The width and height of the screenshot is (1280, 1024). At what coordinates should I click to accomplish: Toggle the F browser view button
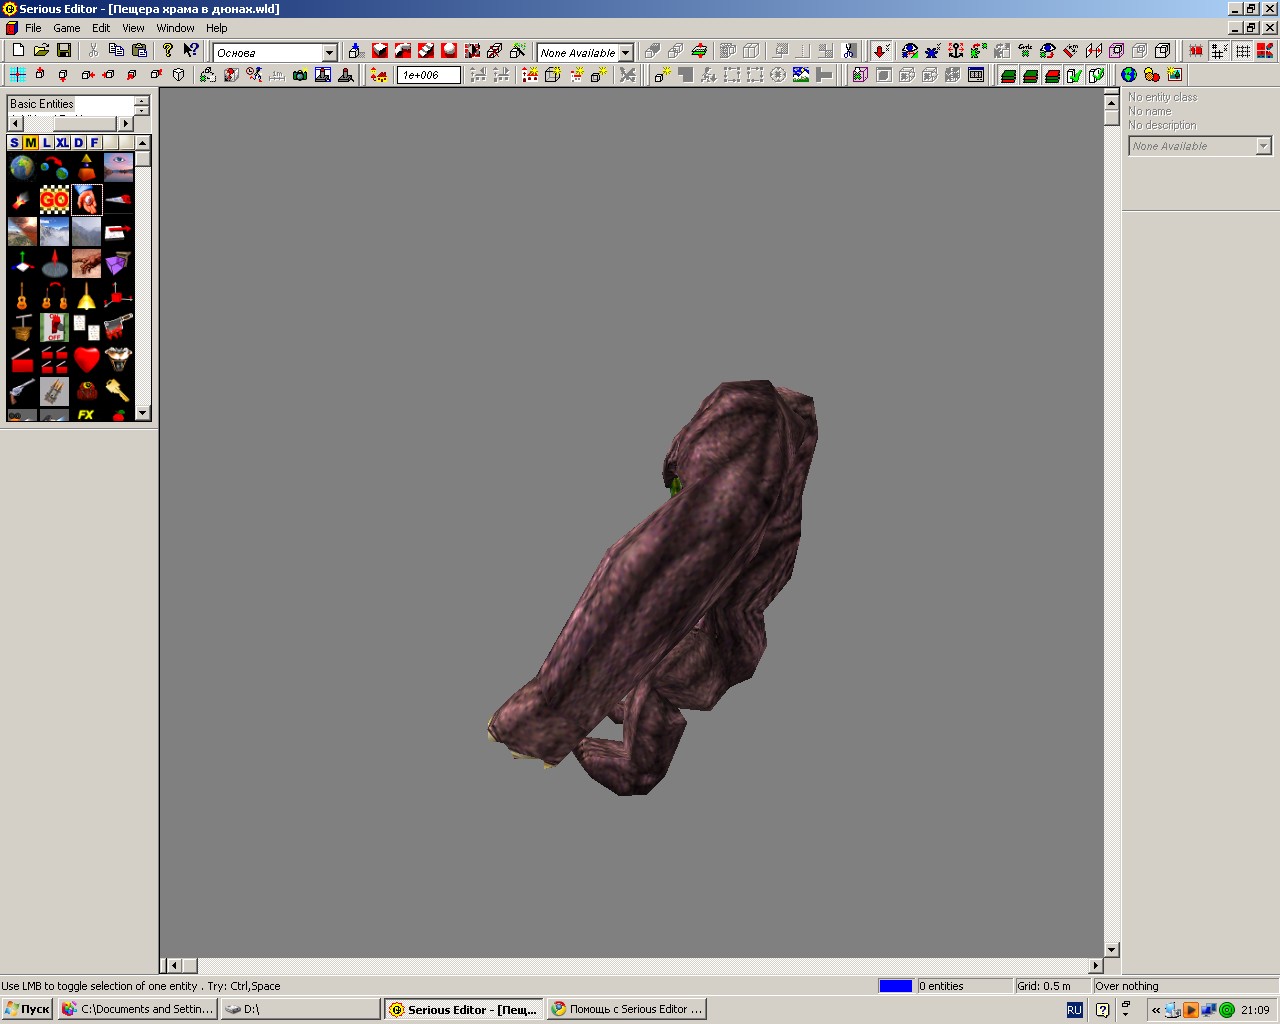click(94, 143)
